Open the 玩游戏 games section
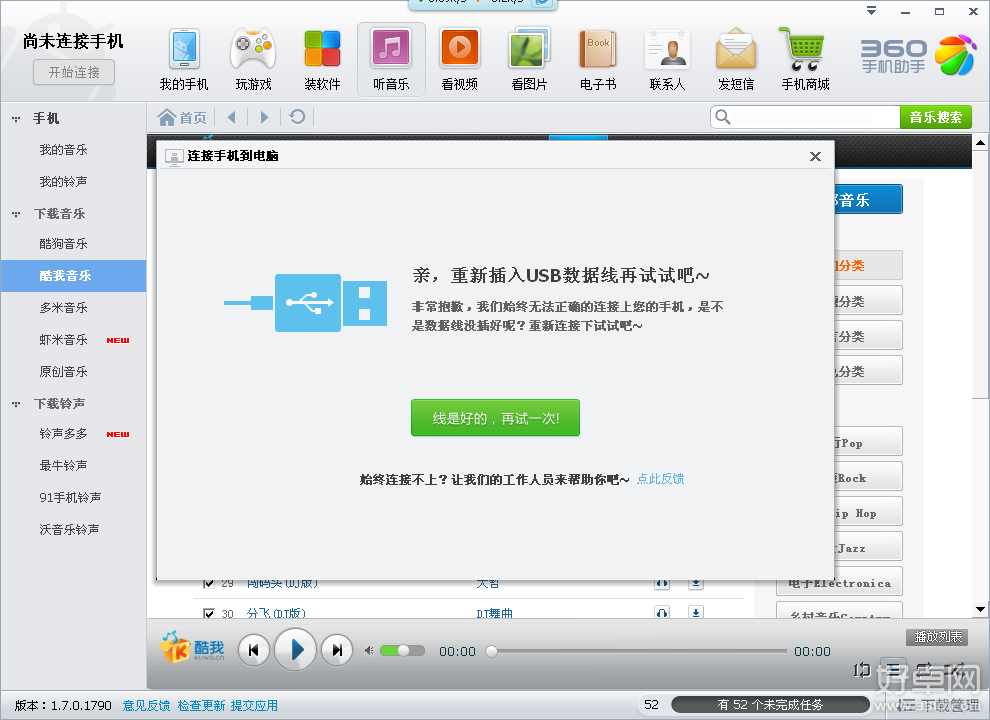990x720 pixels. pyautogui.click(x=253, y=60)
